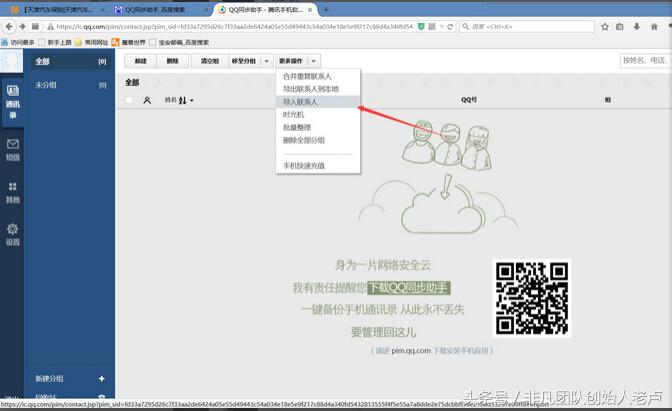Click the 删除 toolbar button

(x=172, y=61)
